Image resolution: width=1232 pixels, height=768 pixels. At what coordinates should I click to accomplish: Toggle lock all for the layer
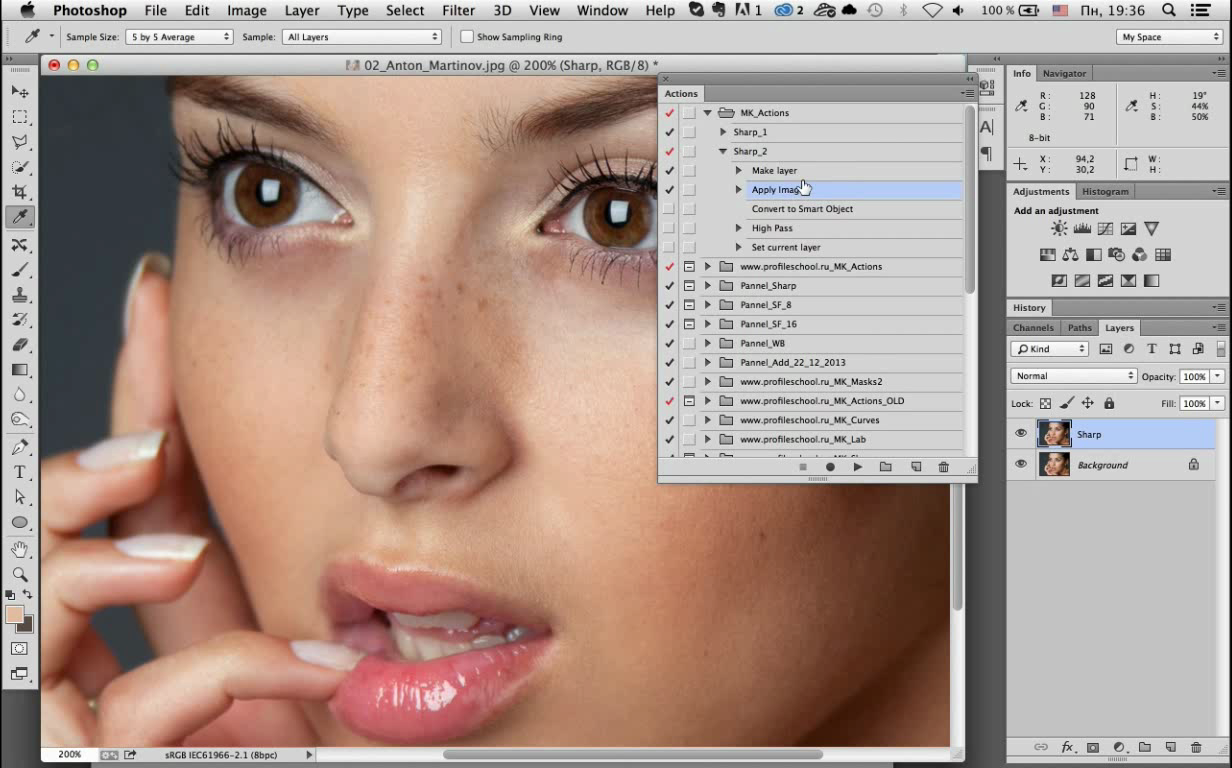1109,403
